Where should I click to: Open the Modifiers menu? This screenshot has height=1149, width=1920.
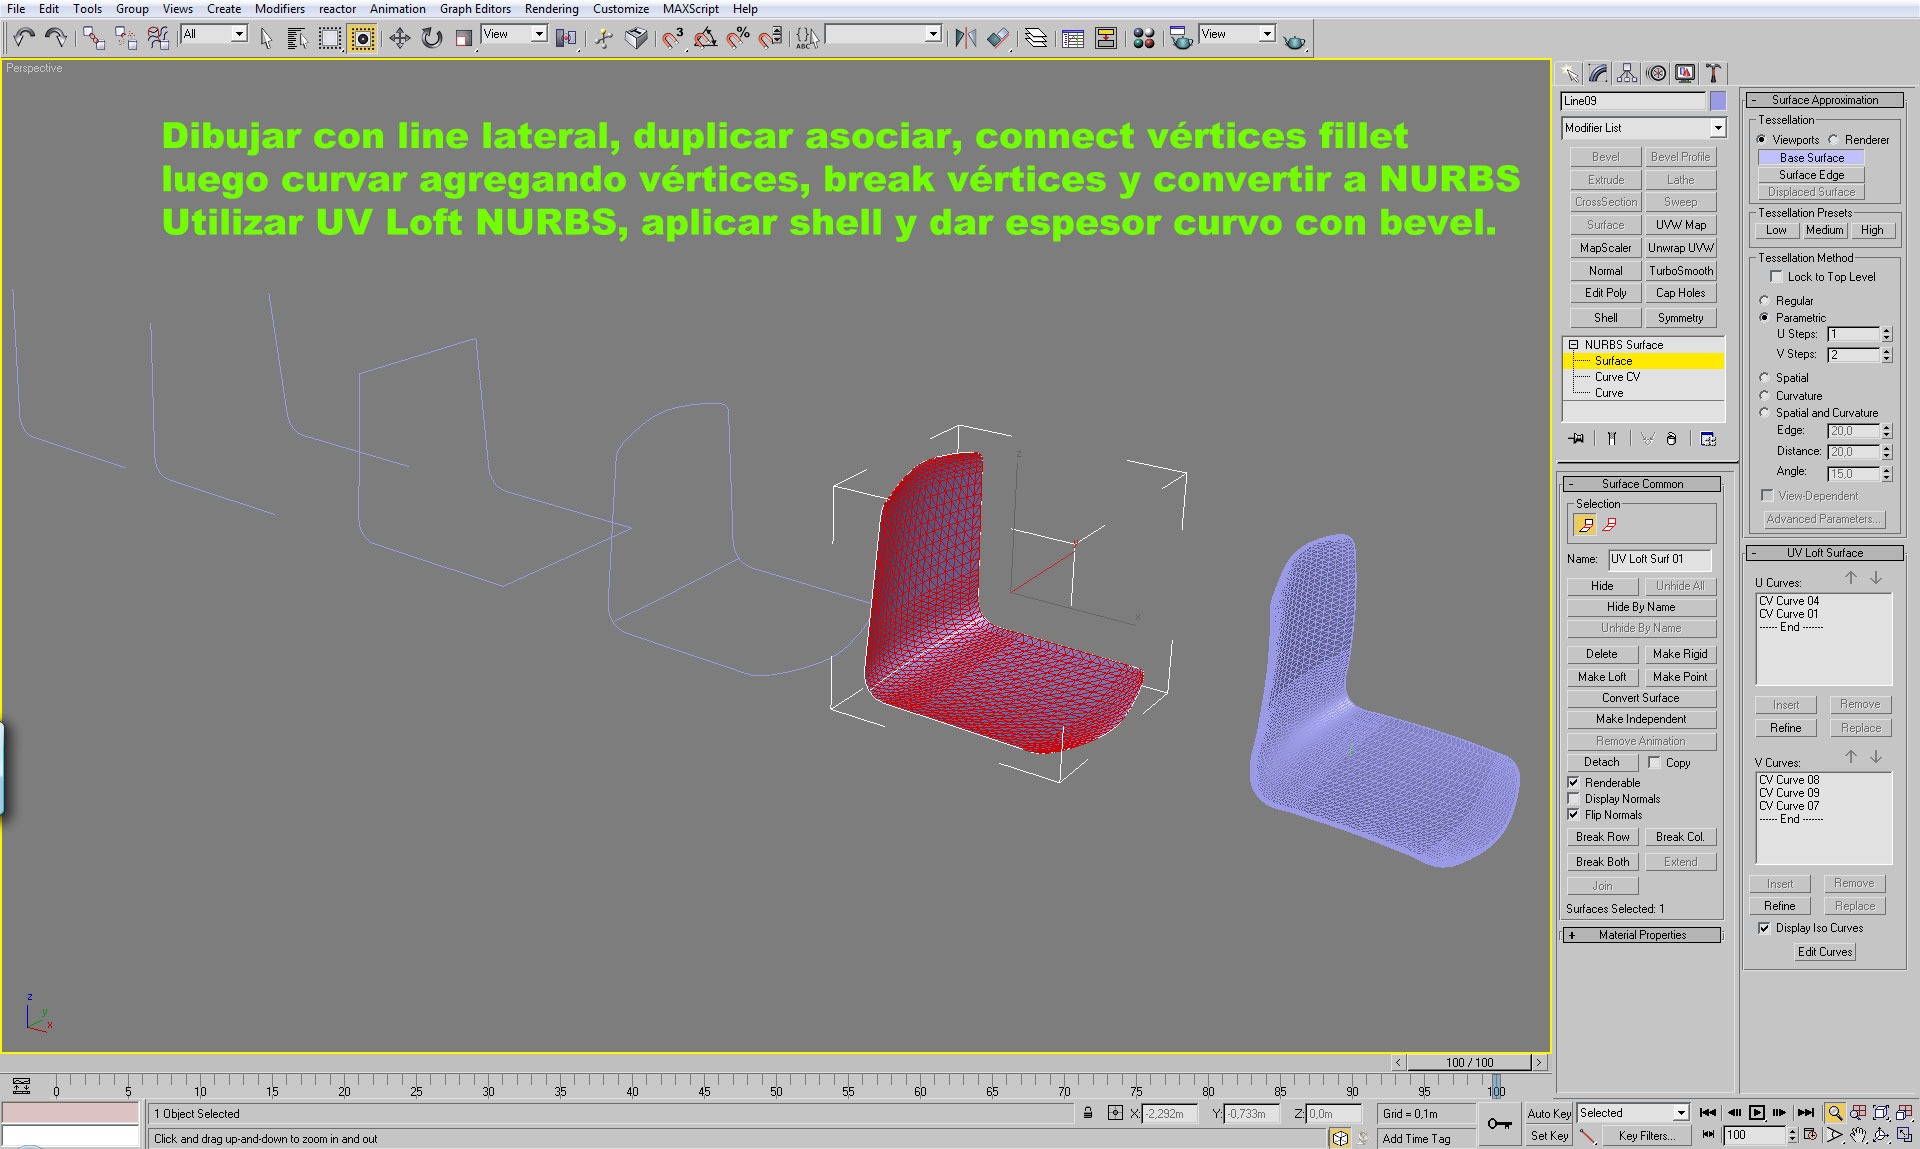pyautogui.click(x=279, y=9)
